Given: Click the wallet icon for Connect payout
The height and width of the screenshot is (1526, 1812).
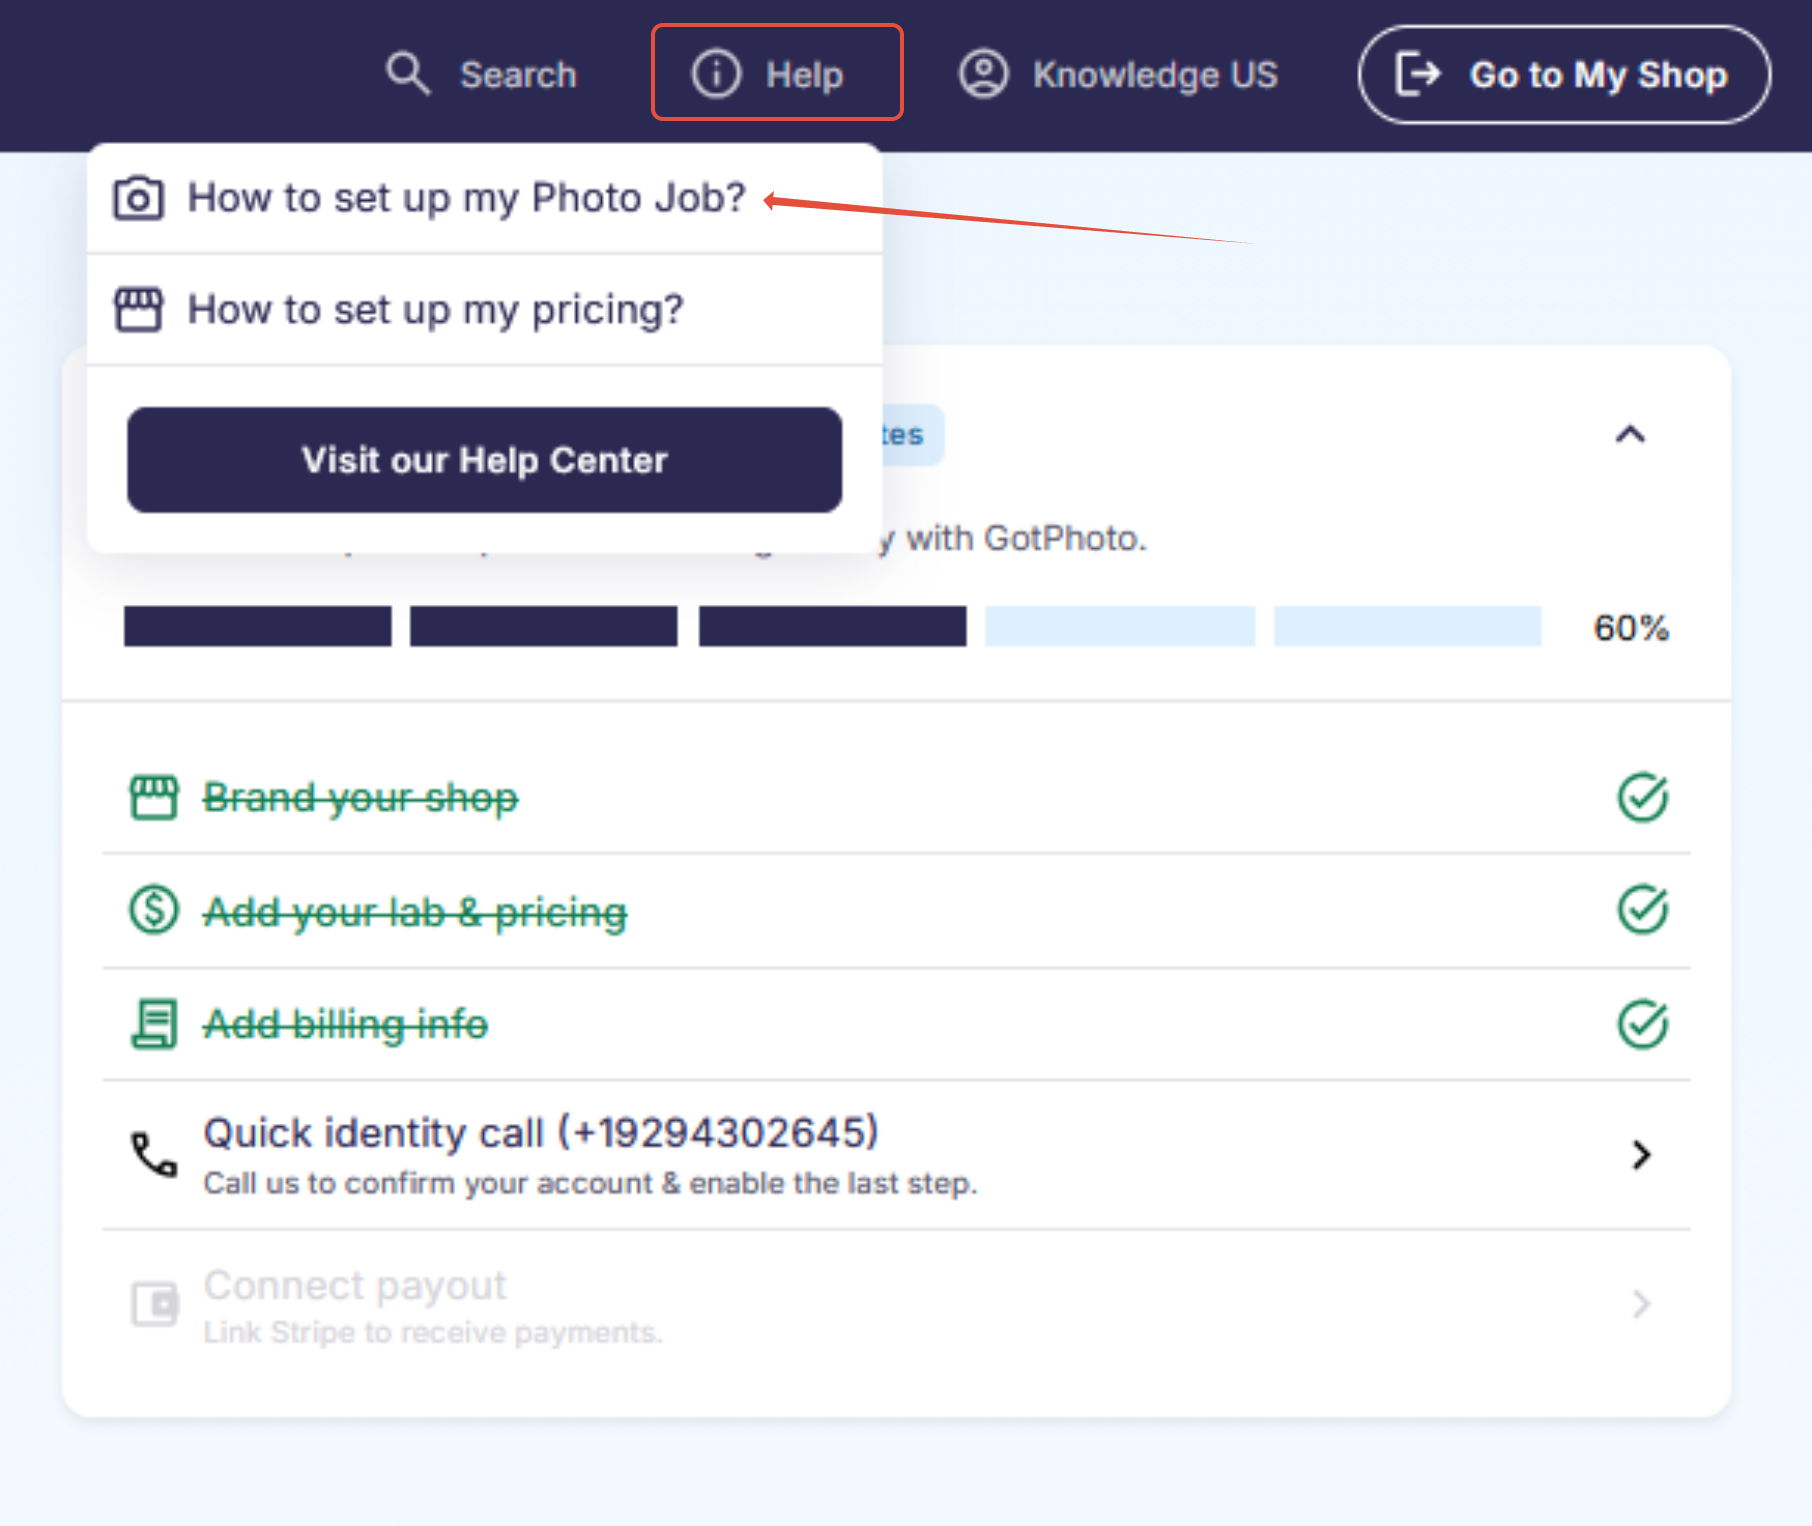Looking at the screenshot, I should (x=155, y=1304).
